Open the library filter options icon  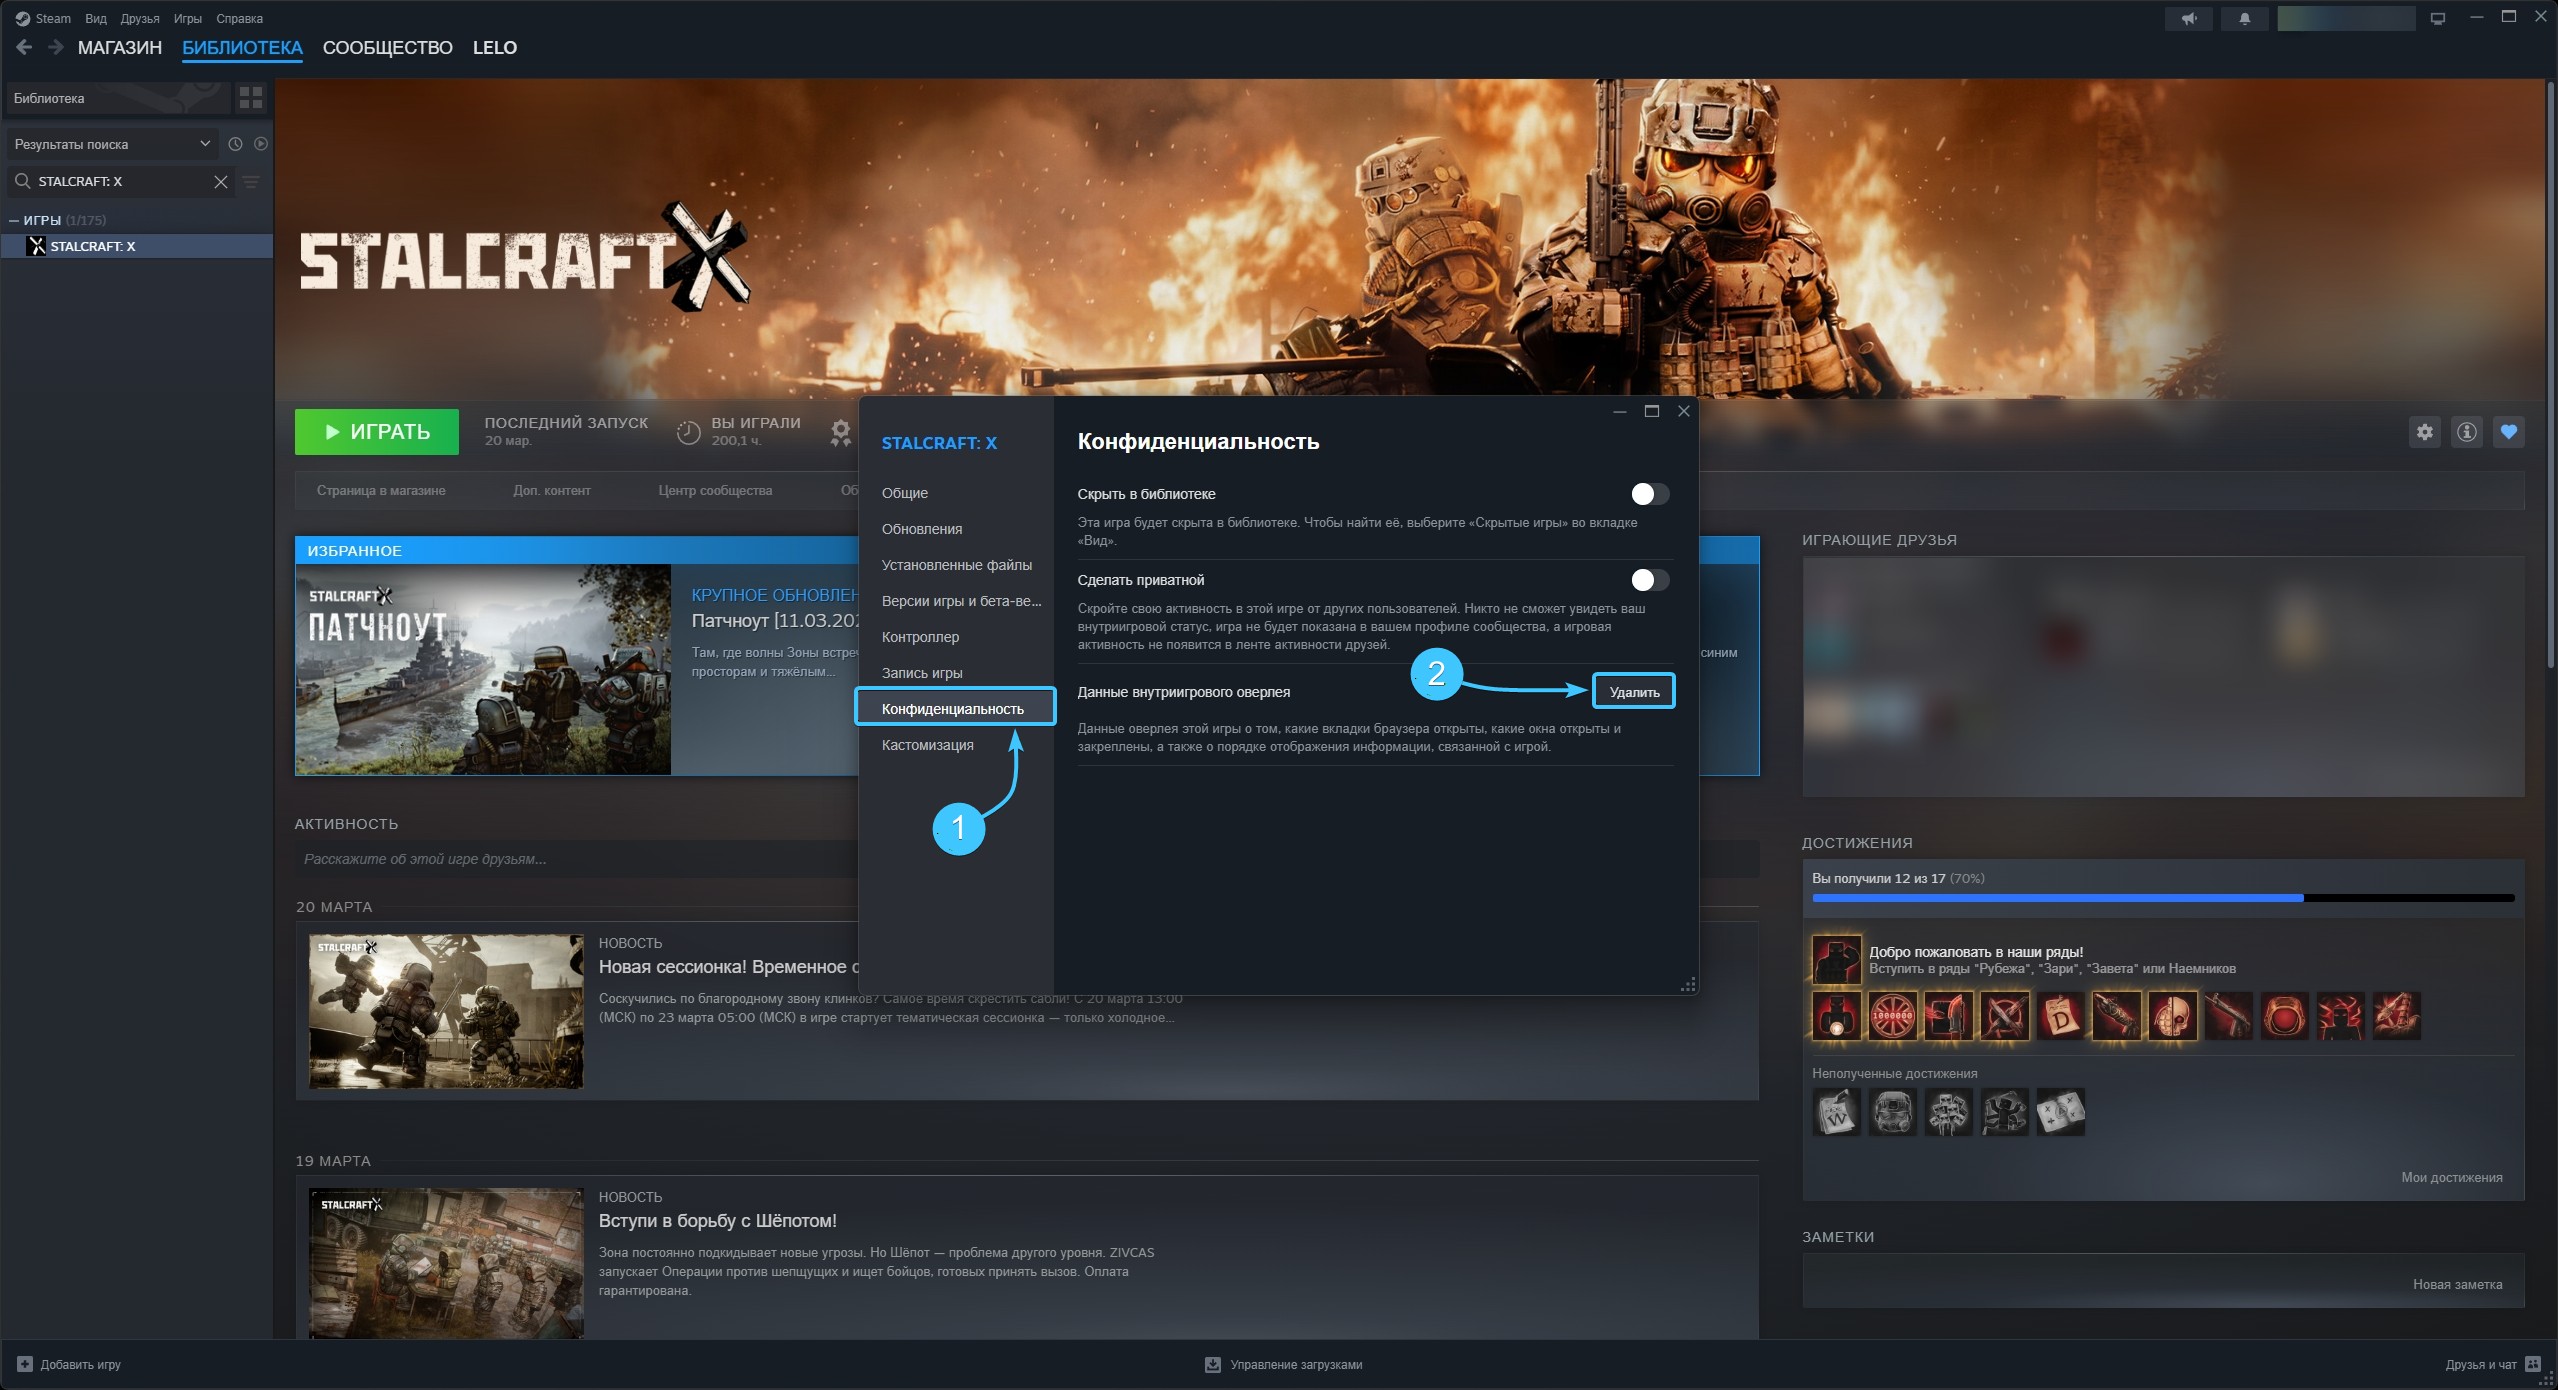click(x=251, y=182)
